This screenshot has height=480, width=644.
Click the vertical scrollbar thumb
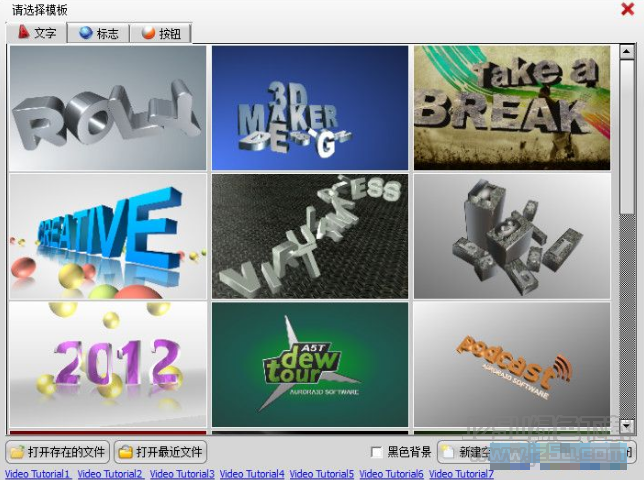627,137
